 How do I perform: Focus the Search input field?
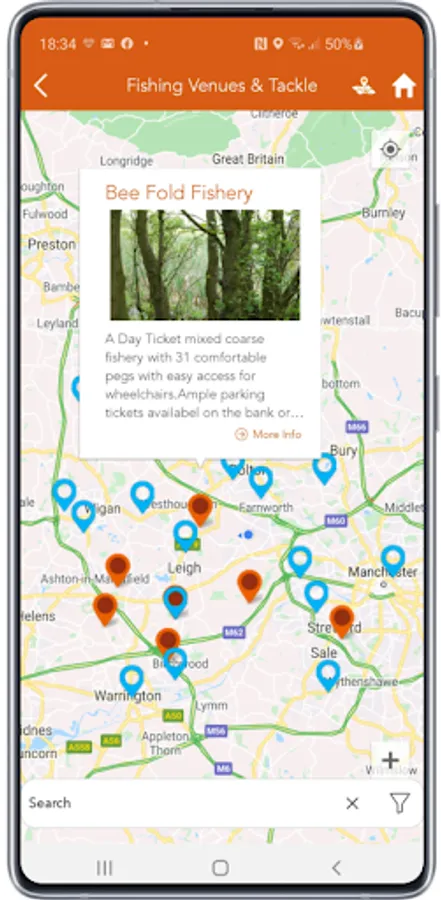point(178,803)
